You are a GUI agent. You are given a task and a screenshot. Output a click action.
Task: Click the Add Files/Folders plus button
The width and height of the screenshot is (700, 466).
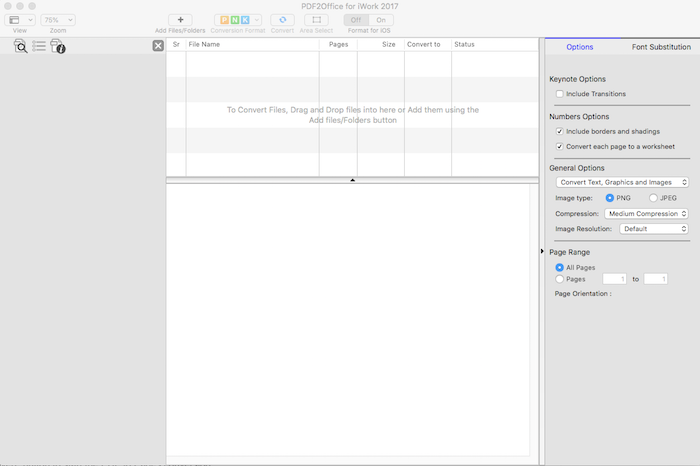tap(180, 20)
